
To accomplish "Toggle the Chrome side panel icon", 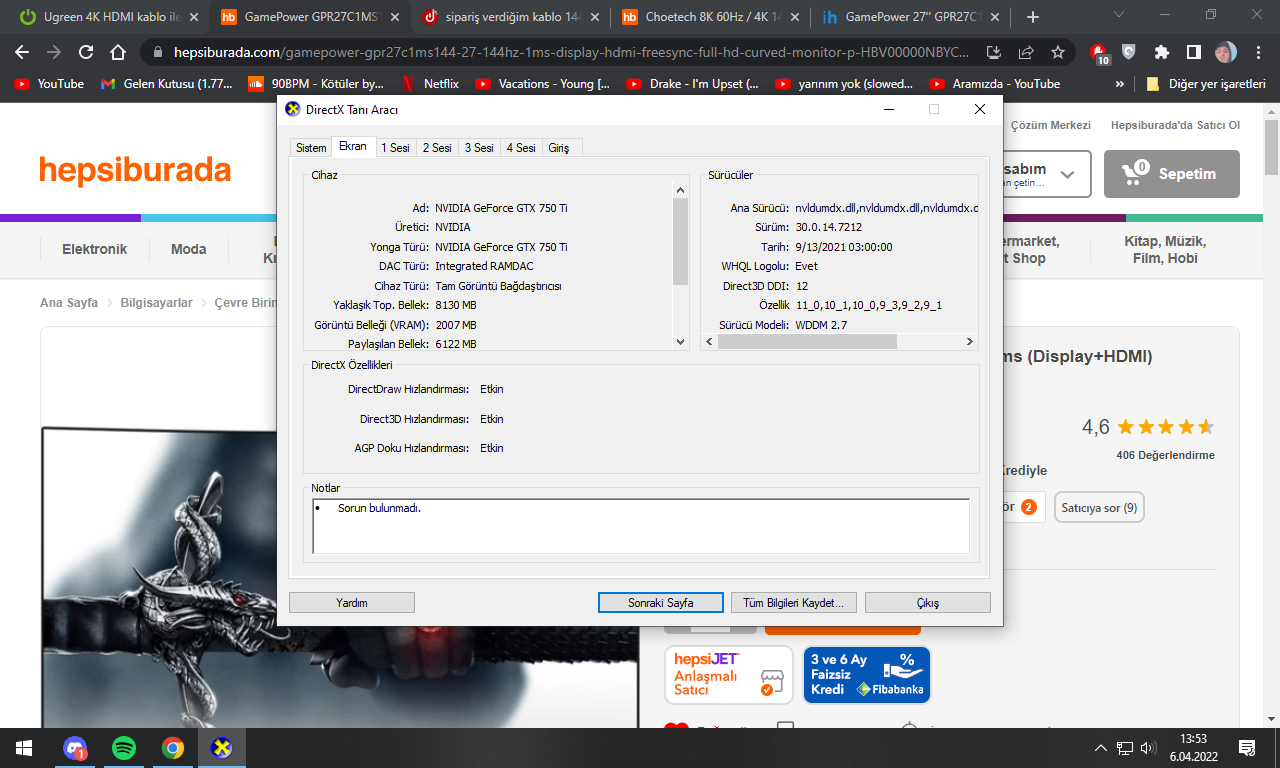I will tap(1194, 52).
